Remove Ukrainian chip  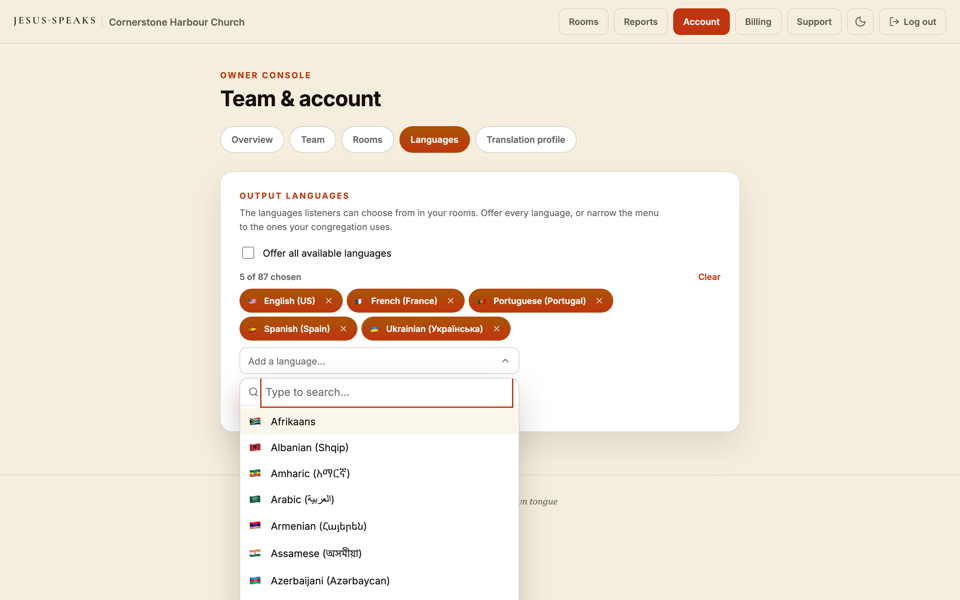pyautogui.click(x=497, y=329)
